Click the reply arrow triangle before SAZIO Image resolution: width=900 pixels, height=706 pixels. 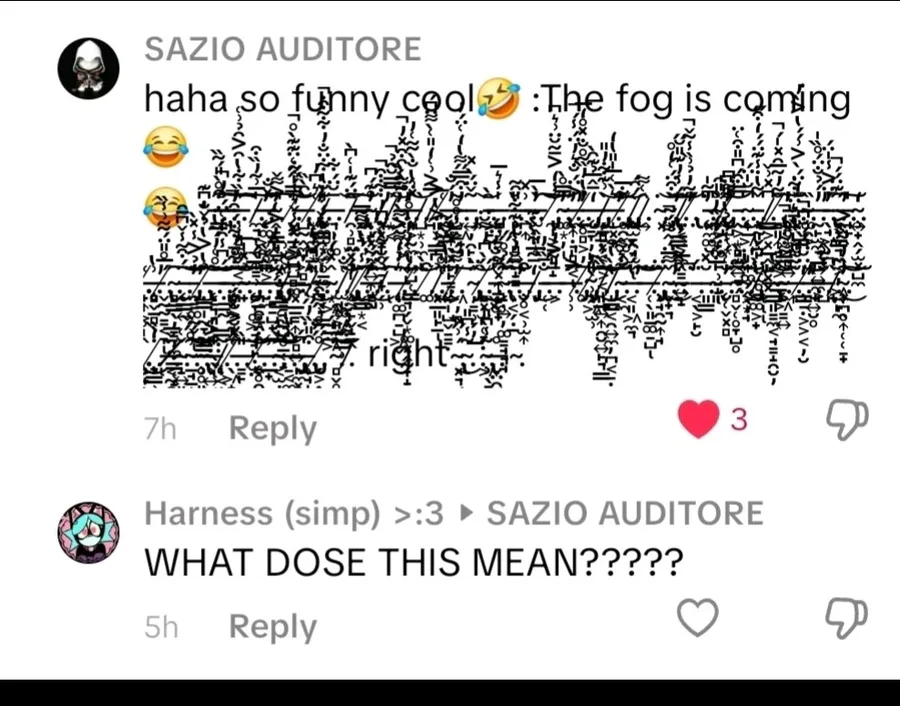coord(468,513)
